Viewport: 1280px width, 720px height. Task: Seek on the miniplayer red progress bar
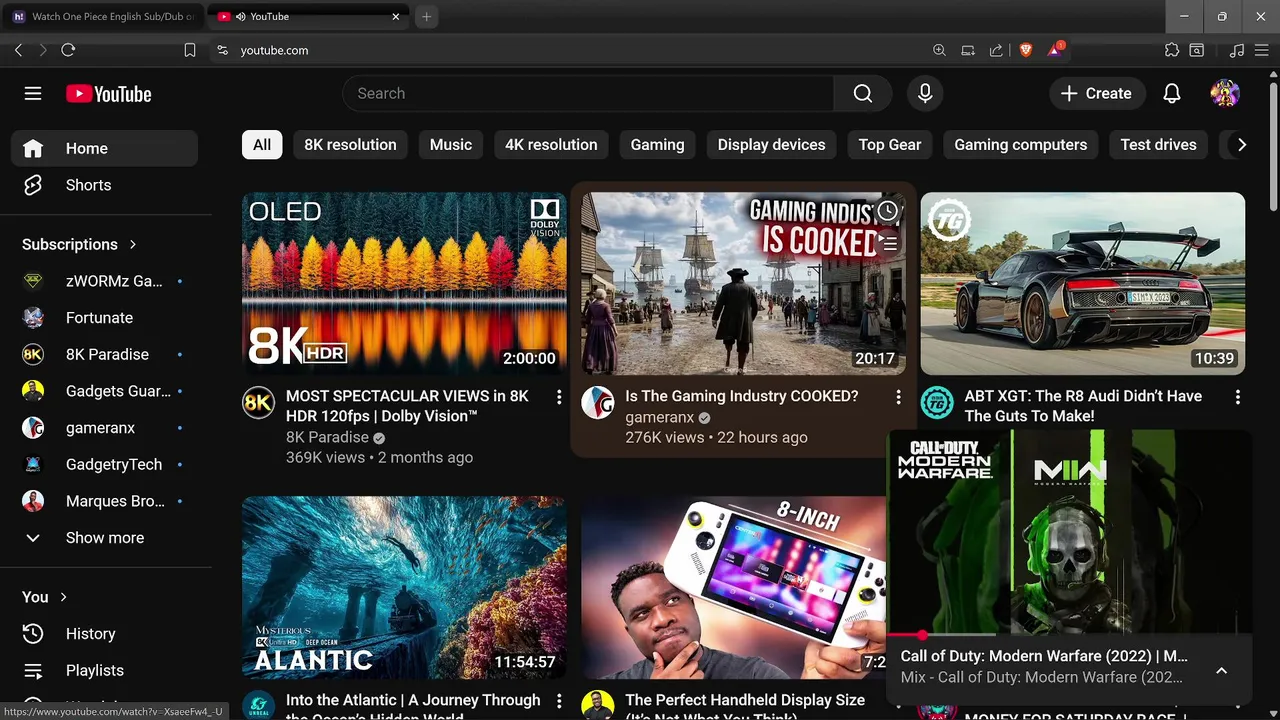point(1068,635)
